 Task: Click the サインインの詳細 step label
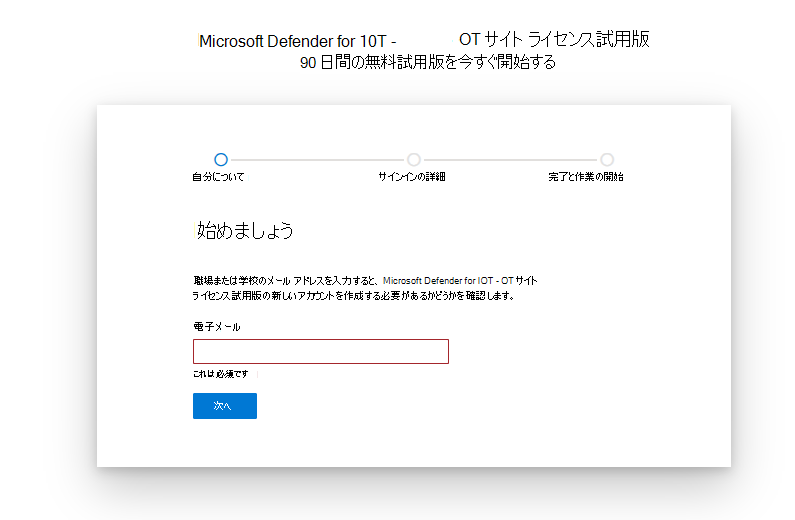(x=412, y=176)
